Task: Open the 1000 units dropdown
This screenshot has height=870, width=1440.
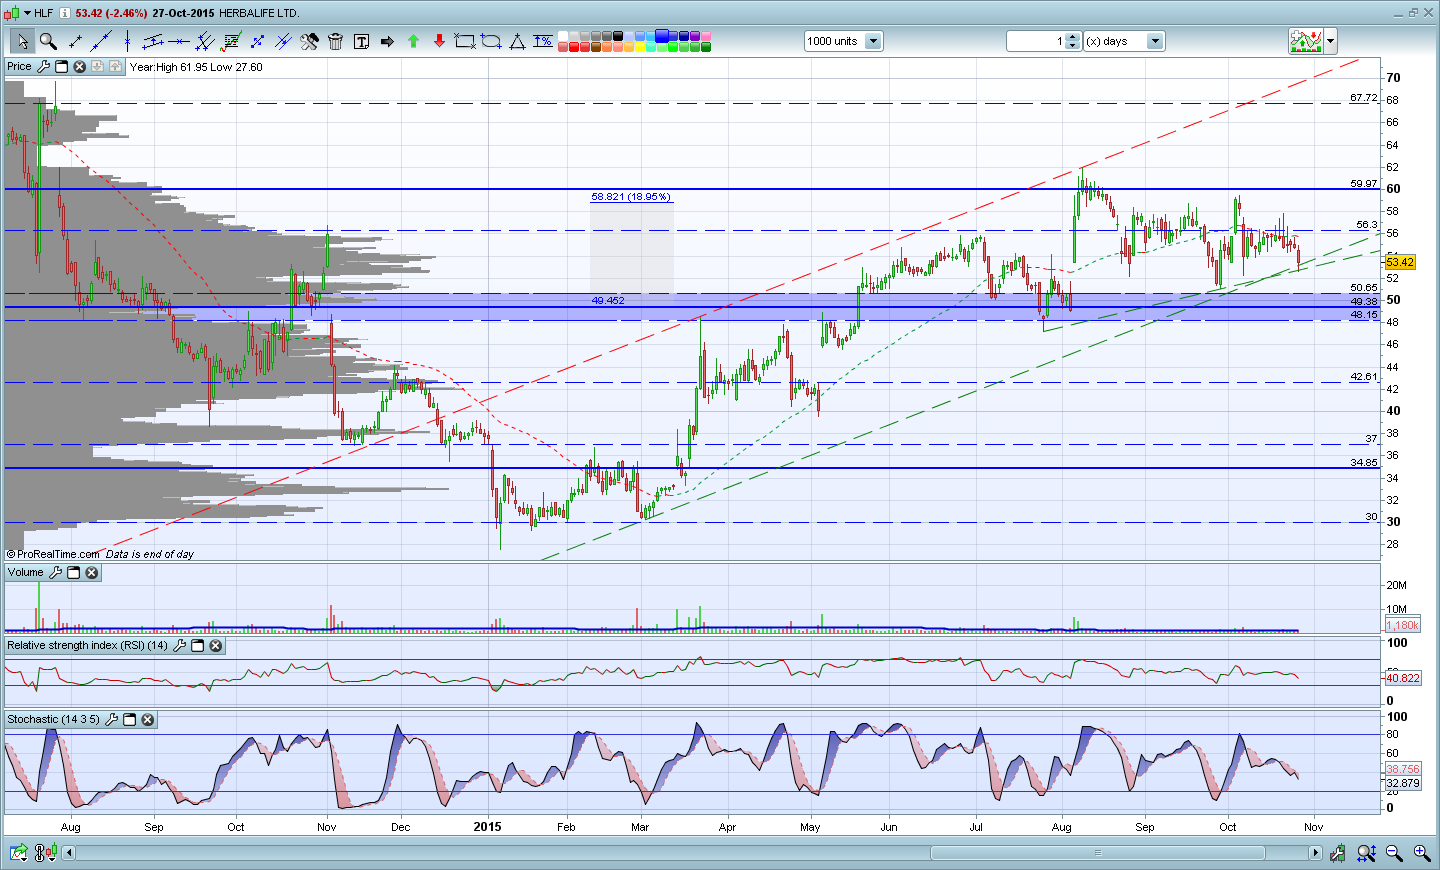Action: (x=873, y=41)
